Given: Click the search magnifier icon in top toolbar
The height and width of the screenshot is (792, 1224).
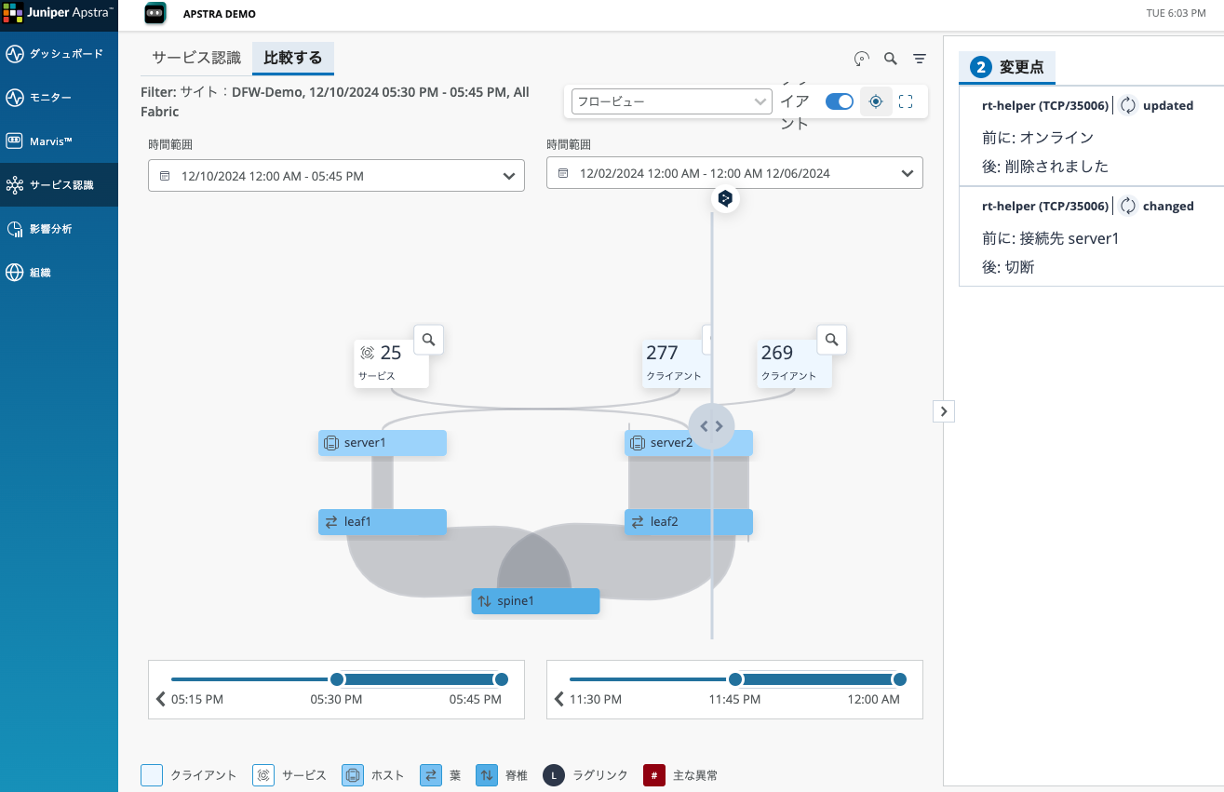Looking at the screenshot, I should 890,59.
